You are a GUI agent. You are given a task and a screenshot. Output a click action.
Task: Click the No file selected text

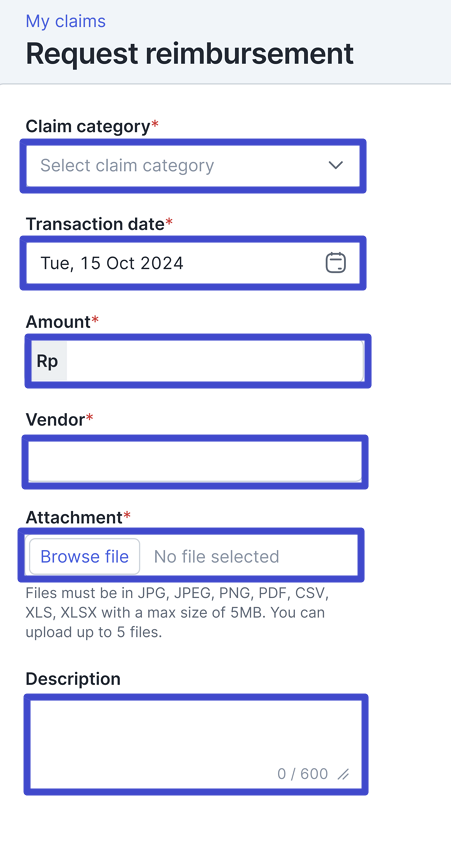[216, 557]
